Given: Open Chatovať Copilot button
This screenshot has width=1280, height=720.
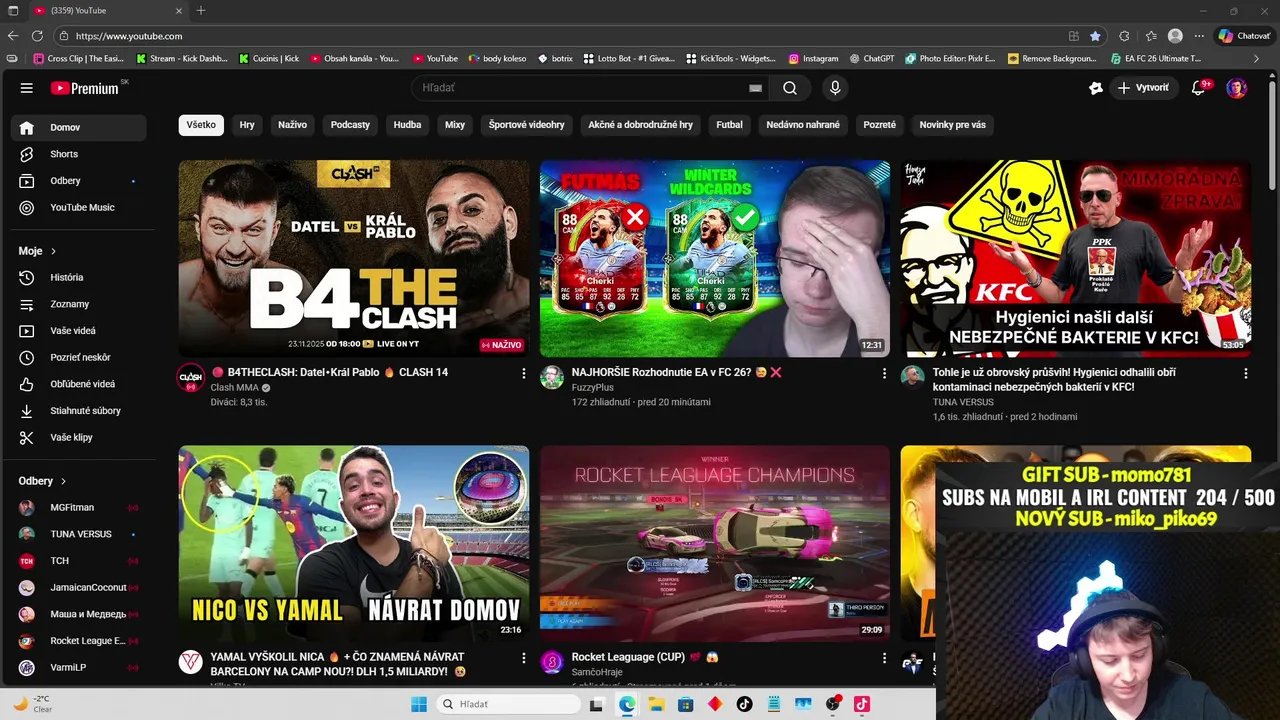Looking at the screenshot, I should pos(1244,36).
